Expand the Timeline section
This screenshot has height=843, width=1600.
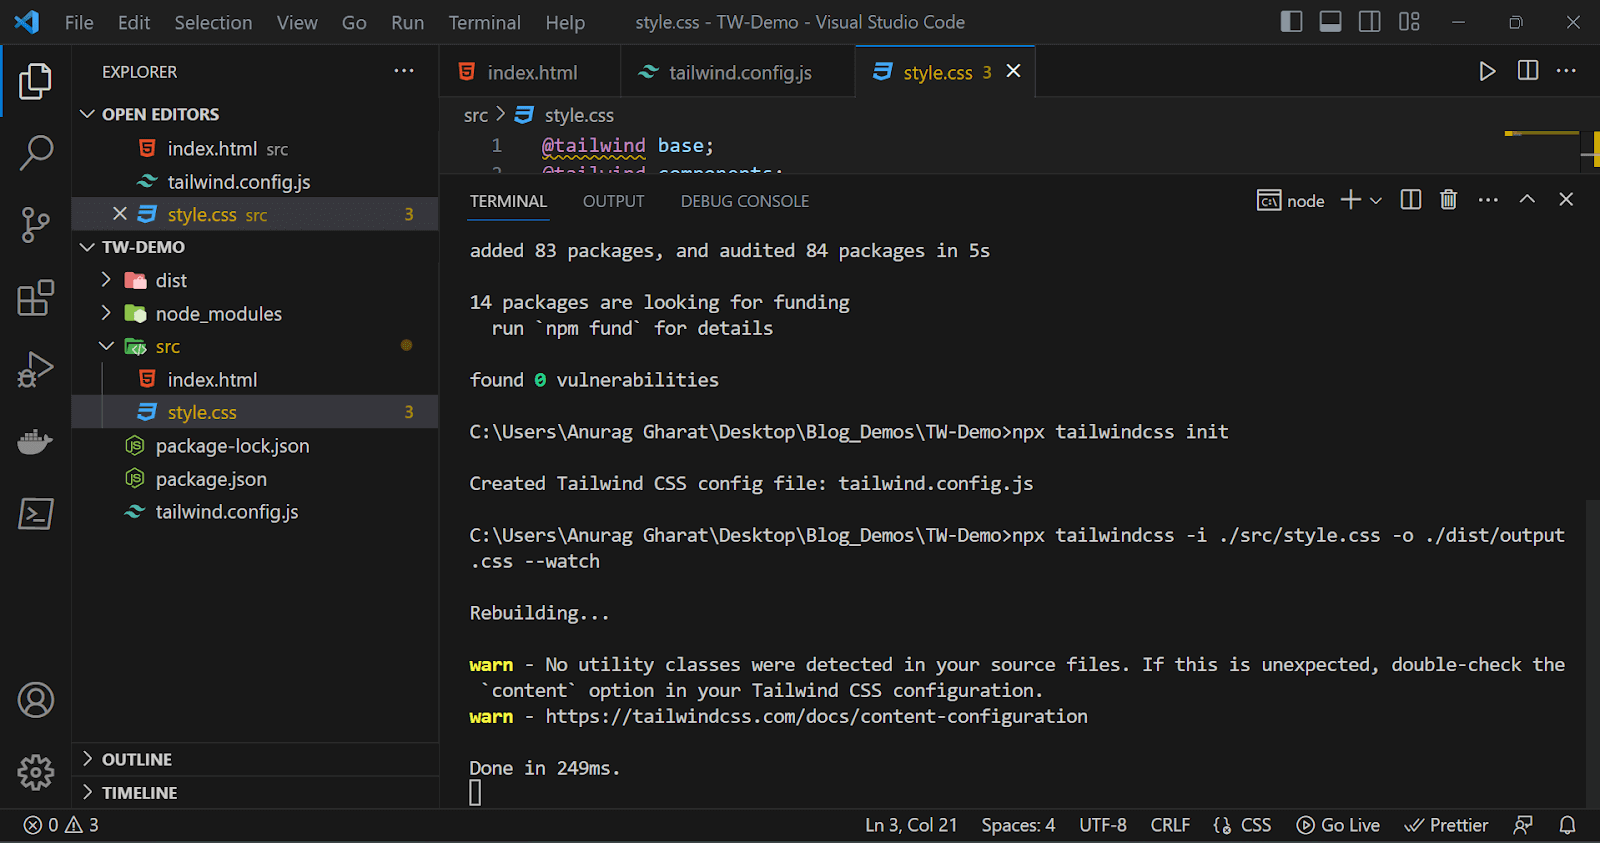point(255,792)
